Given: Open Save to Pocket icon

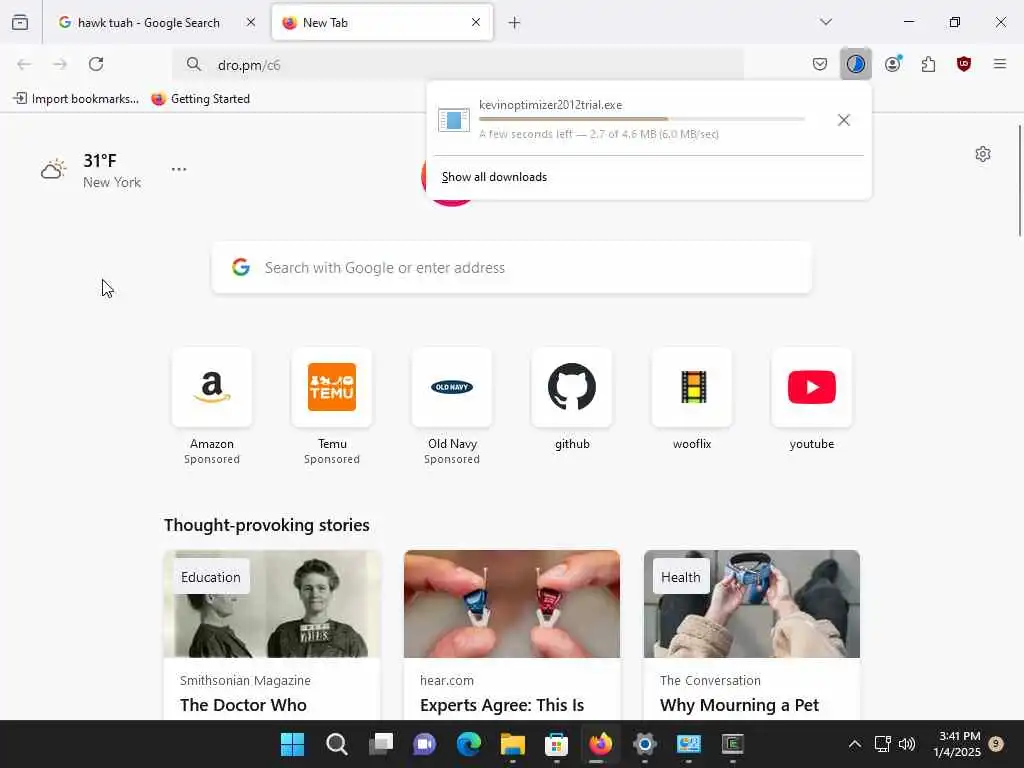Looking at the screenshot, I should pyautogui.click(x=820, y=64).
